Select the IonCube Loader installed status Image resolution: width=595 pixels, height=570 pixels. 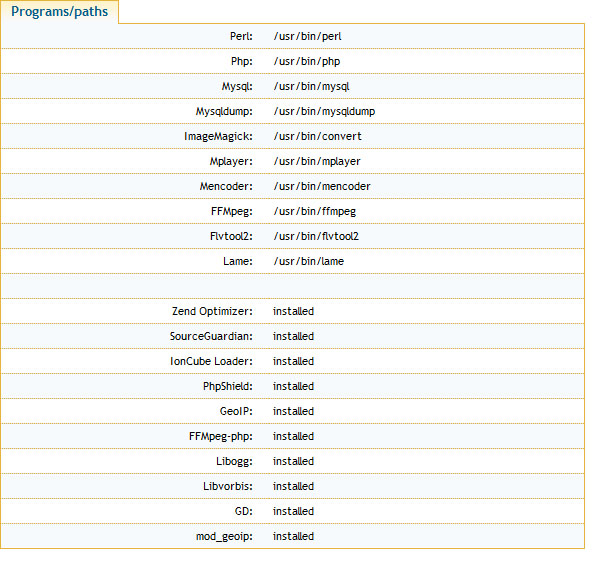293,361
